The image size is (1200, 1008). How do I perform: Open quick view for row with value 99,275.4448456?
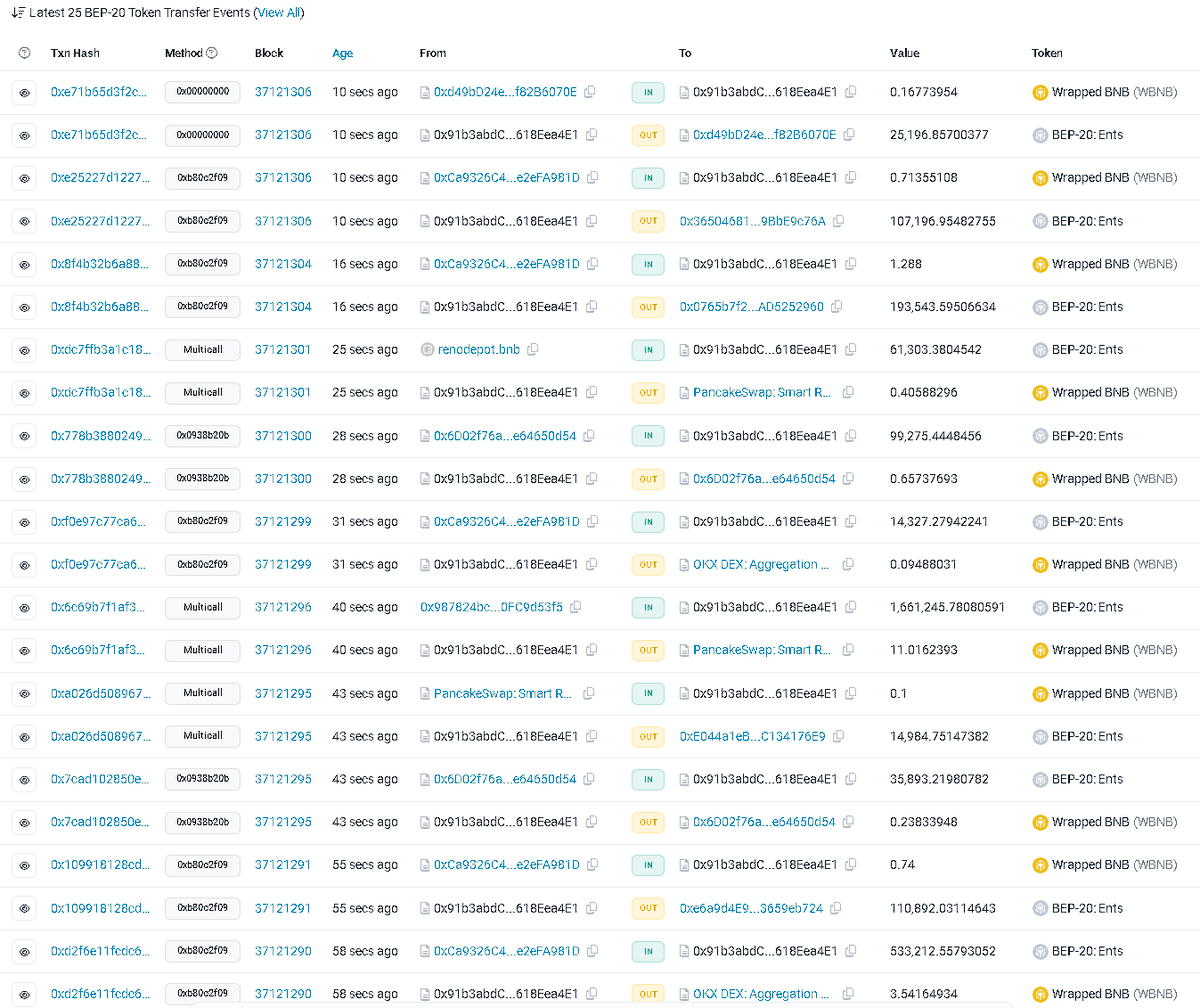pos(24,436)
